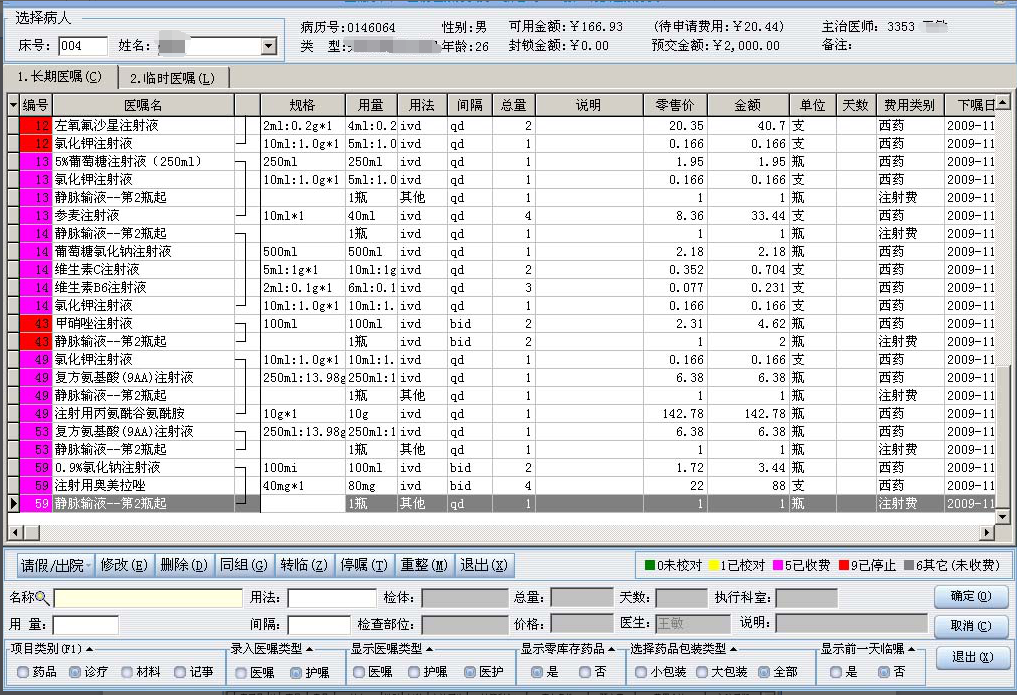Select 小包装 packaging type option

(641, 672)
